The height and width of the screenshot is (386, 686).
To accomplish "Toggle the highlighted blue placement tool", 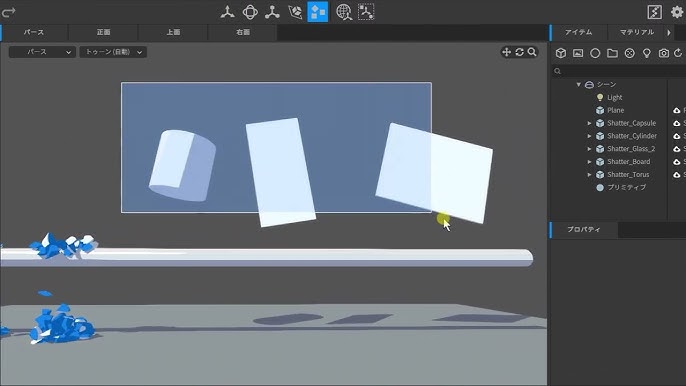I will click(318, 12).
